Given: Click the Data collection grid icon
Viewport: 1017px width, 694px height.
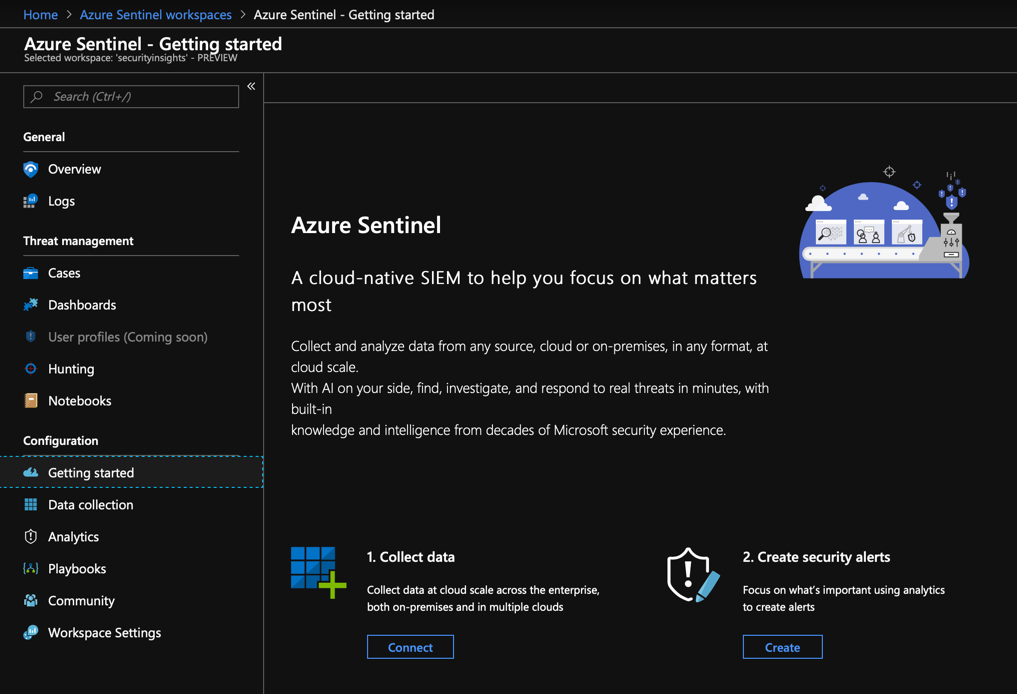Looking at the screenshot, I should tap(31, 505).
